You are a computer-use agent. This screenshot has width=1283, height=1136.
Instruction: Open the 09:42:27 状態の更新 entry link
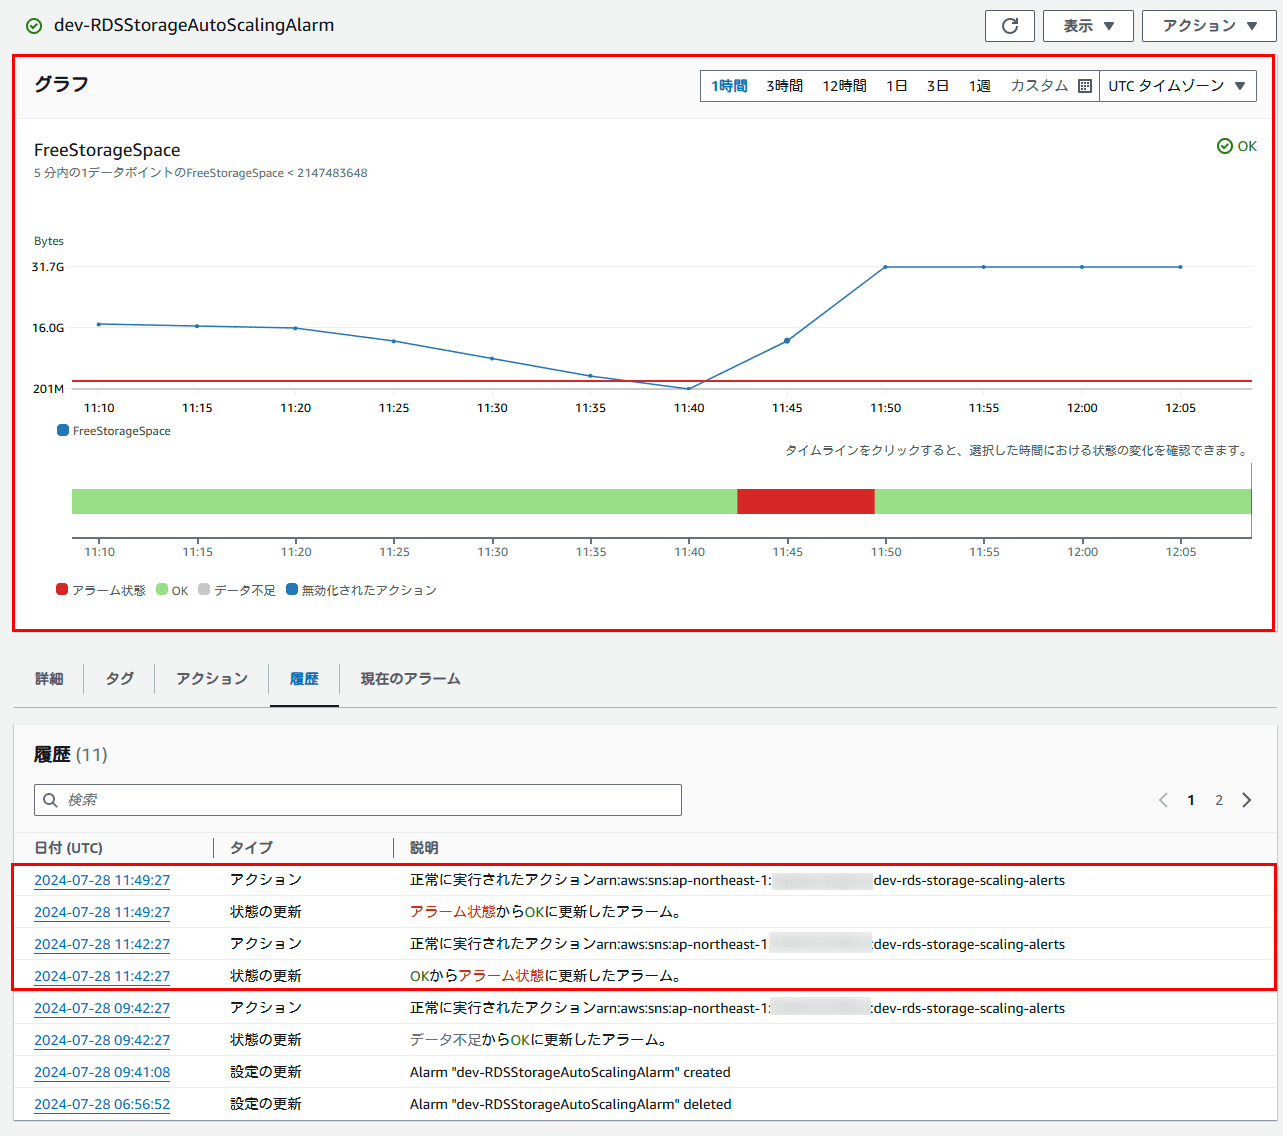(x=102, y=1041)
